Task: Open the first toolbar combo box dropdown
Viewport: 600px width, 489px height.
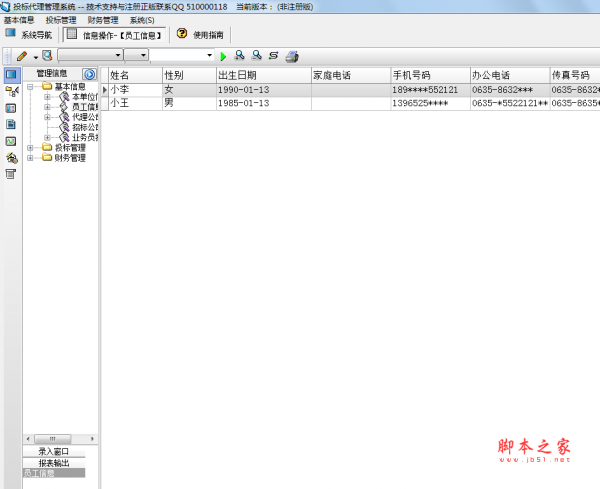Action: (118, 56)
